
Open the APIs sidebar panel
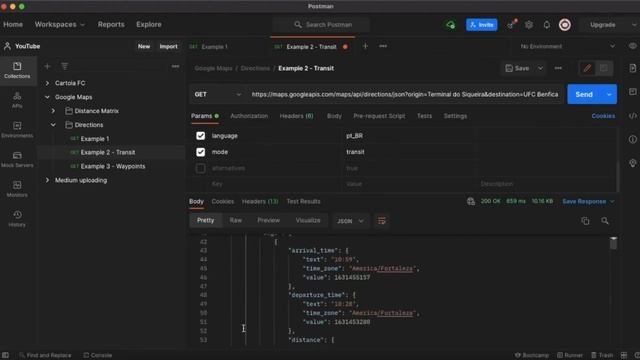pos(17,100)
